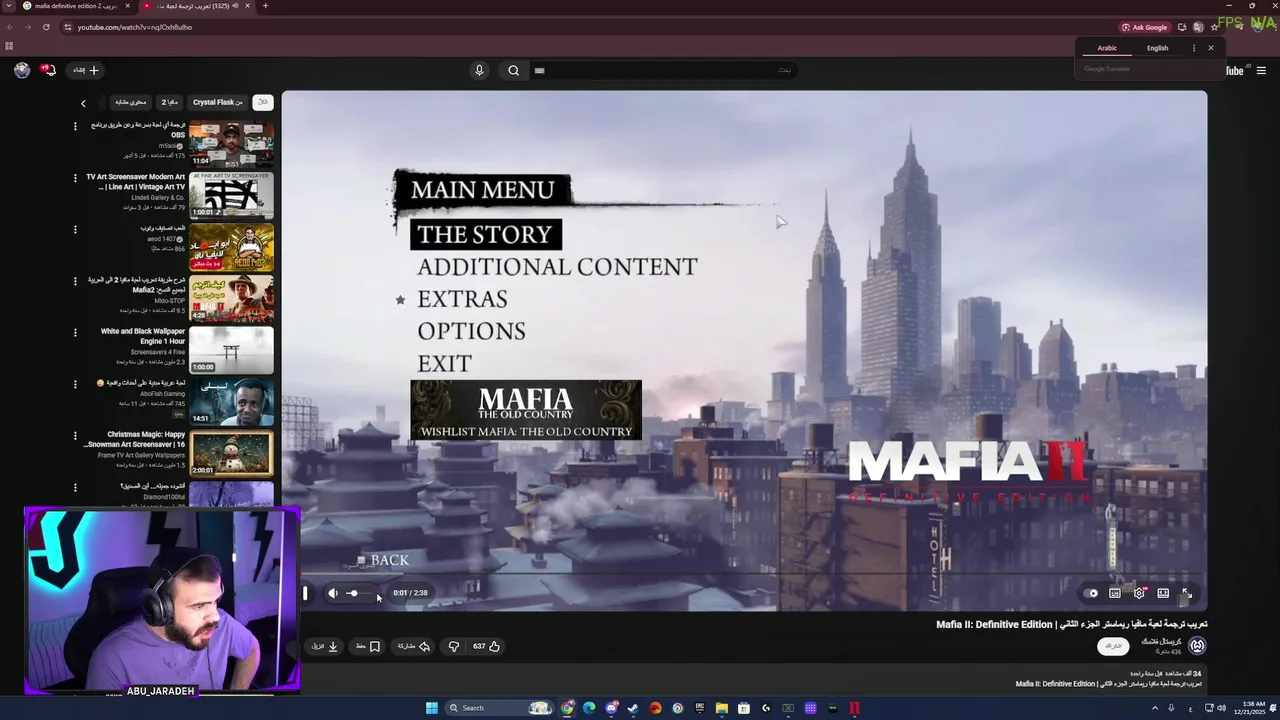Image resolution: width=1280 pixels, height=720 pixels.
Task: Open the YouTube account avatar menu
Action: [x=22, y=70]
